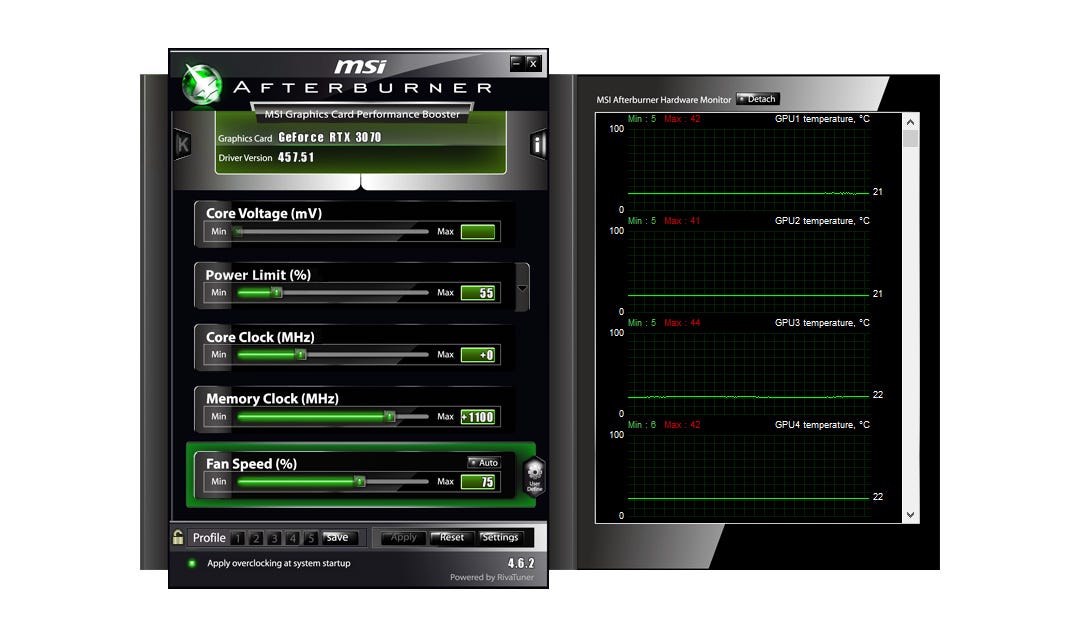Click the User Define fan gear icon
The width and height of the screenshot is (1080, 640).
point(534,476)
